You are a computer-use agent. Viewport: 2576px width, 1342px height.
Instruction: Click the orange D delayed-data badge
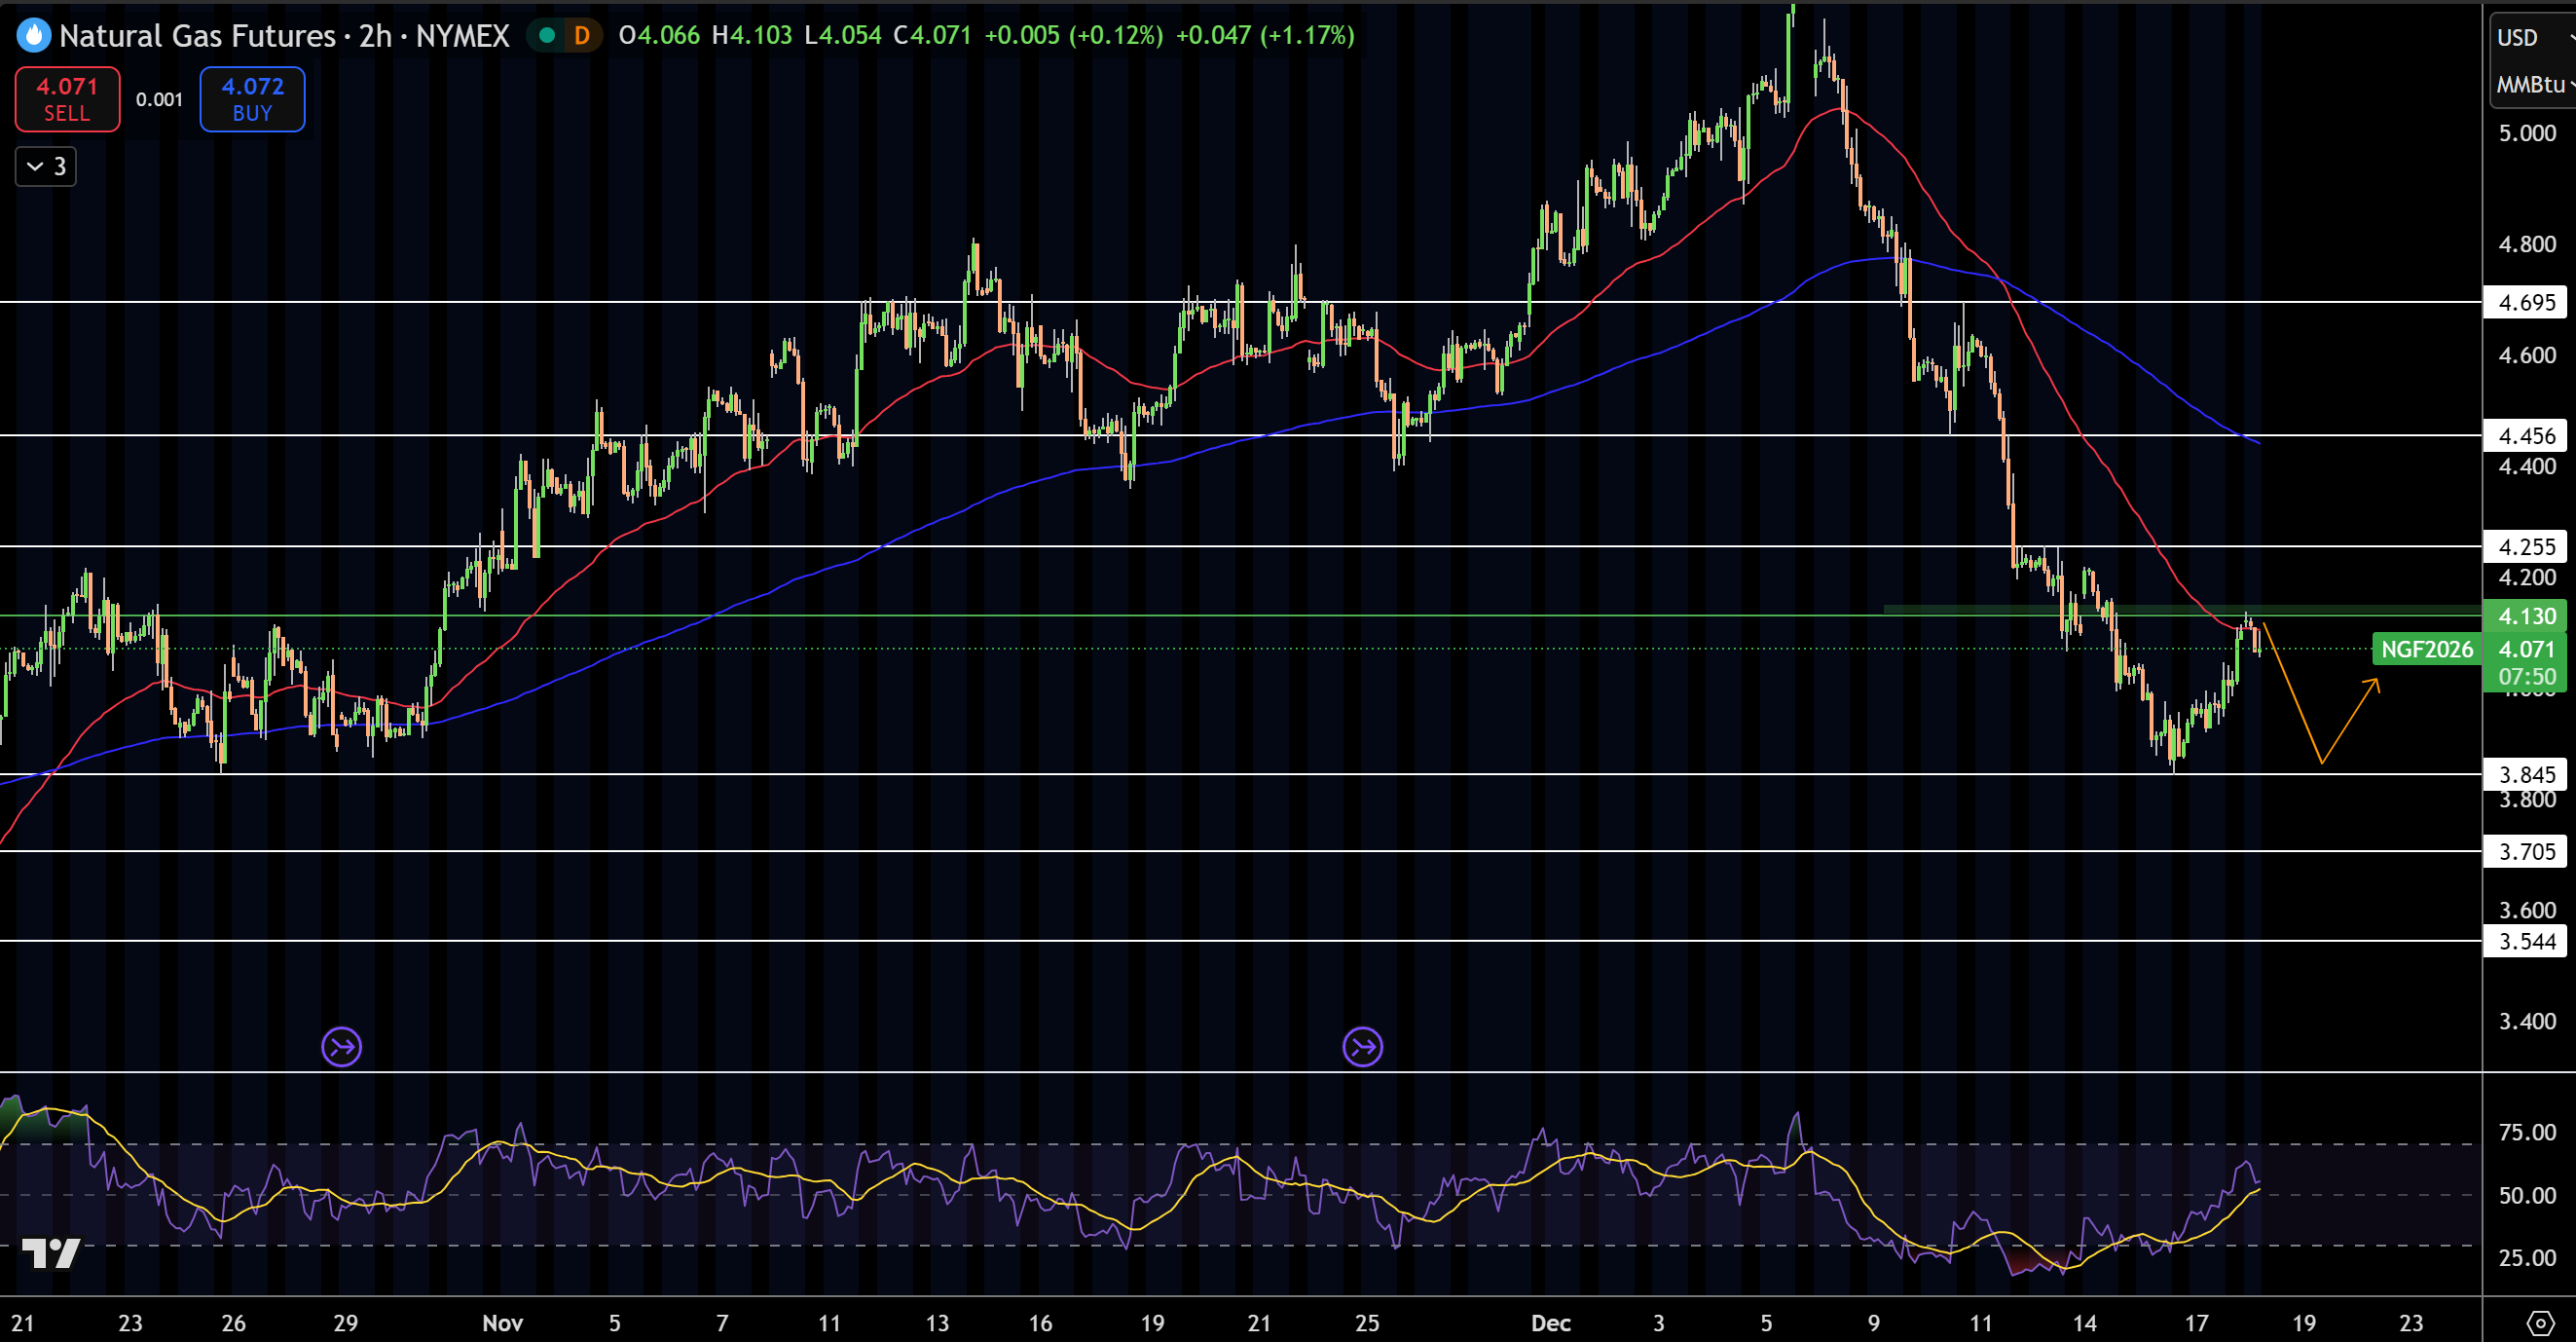click(x=581, y=36)
